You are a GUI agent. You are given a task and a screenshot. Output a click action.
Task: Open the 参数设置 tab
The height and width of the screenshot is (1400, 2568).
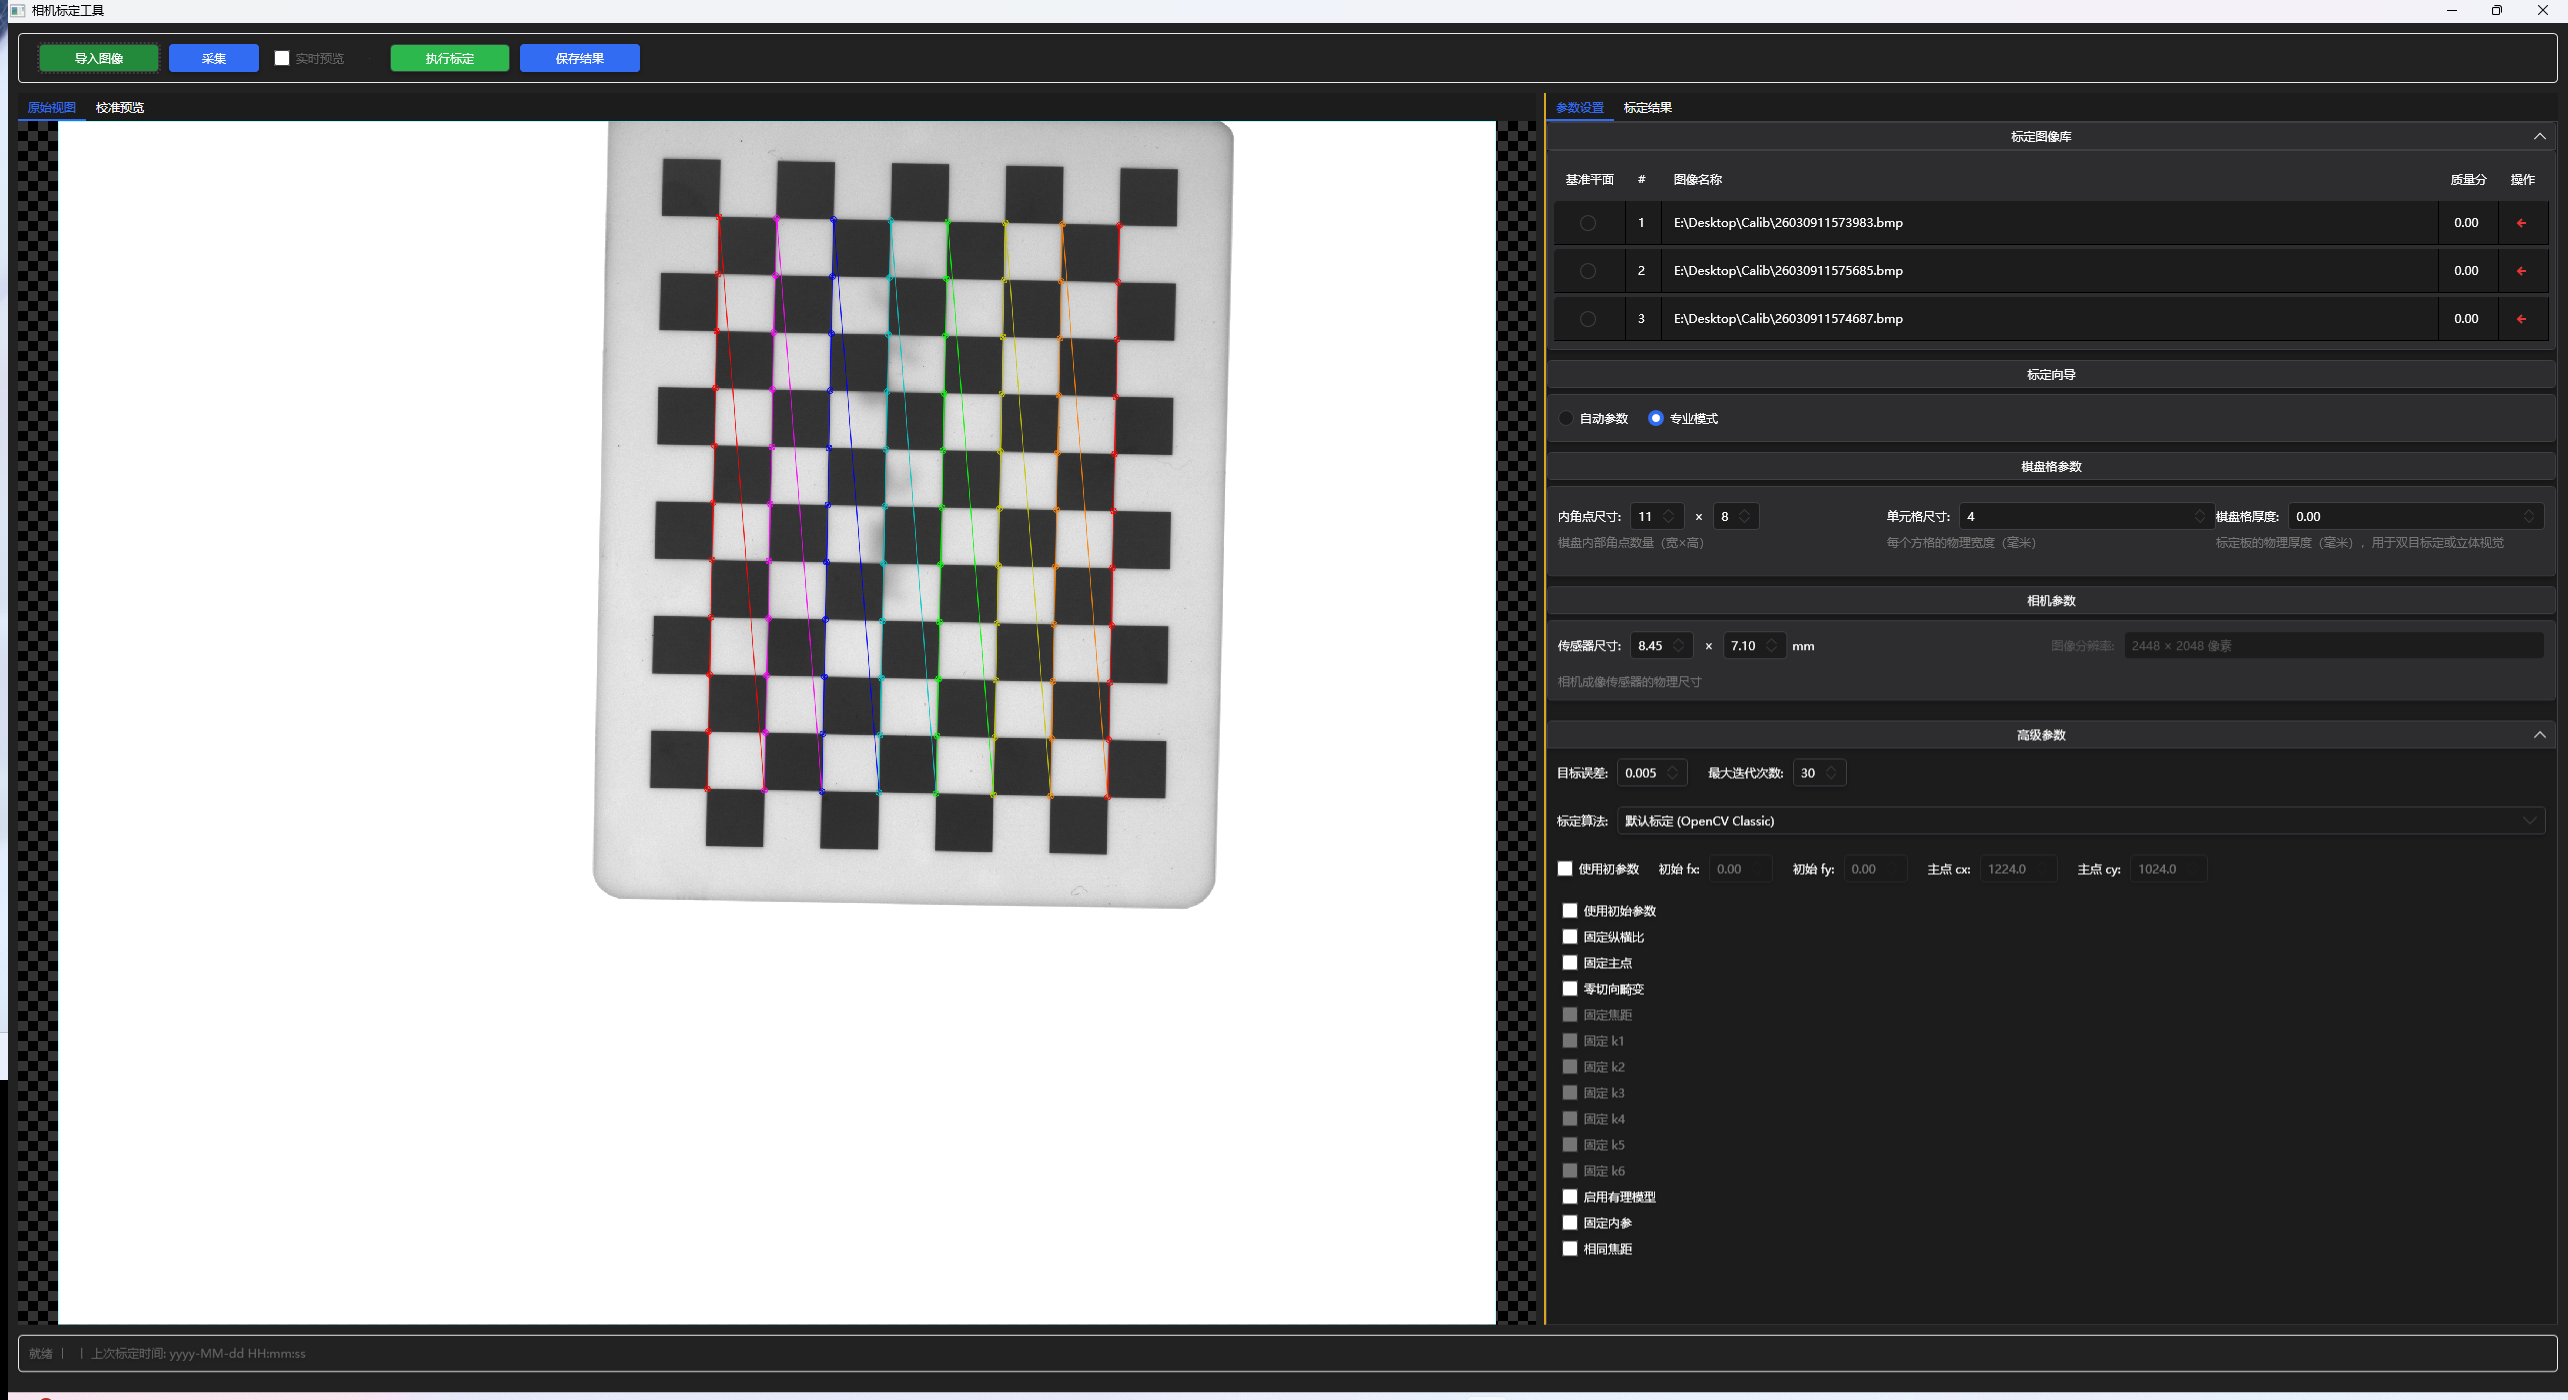[x=1580, y=107]
